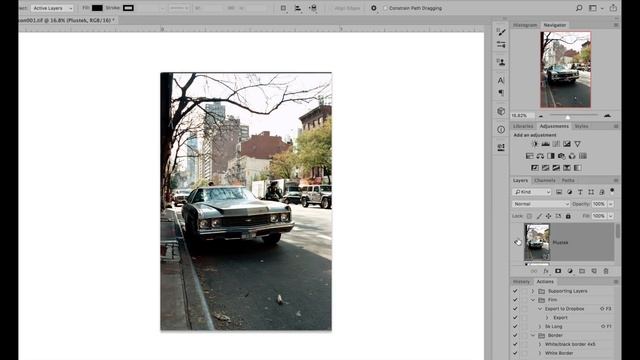Screen dimensions: 640x360
Task: Click the search magnifier icon
Action: pyautogui.click(x=579, y=8)
